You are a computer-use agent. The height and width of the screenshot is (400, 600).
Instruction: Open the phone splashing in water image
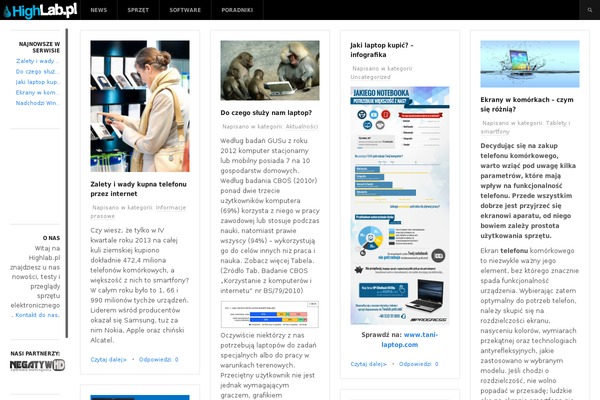[x=530, y=64]
